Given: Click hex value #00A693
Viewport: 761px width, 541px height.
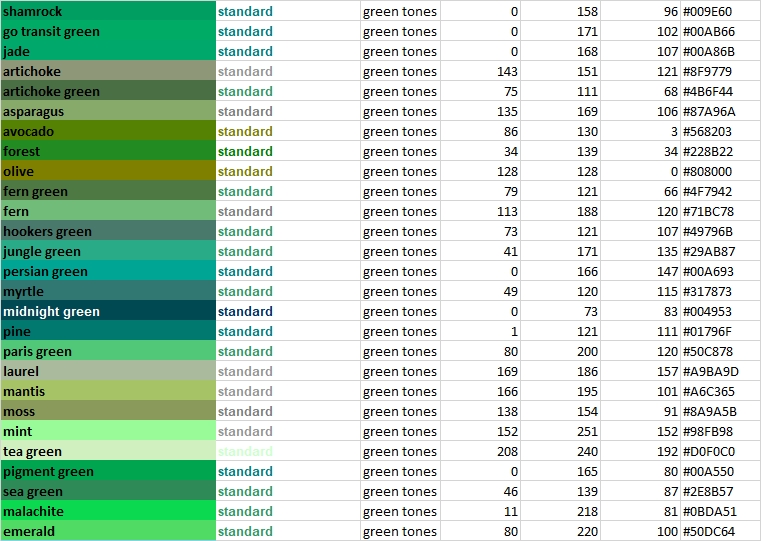Looking at the screenshot, I should pos(708,272).
